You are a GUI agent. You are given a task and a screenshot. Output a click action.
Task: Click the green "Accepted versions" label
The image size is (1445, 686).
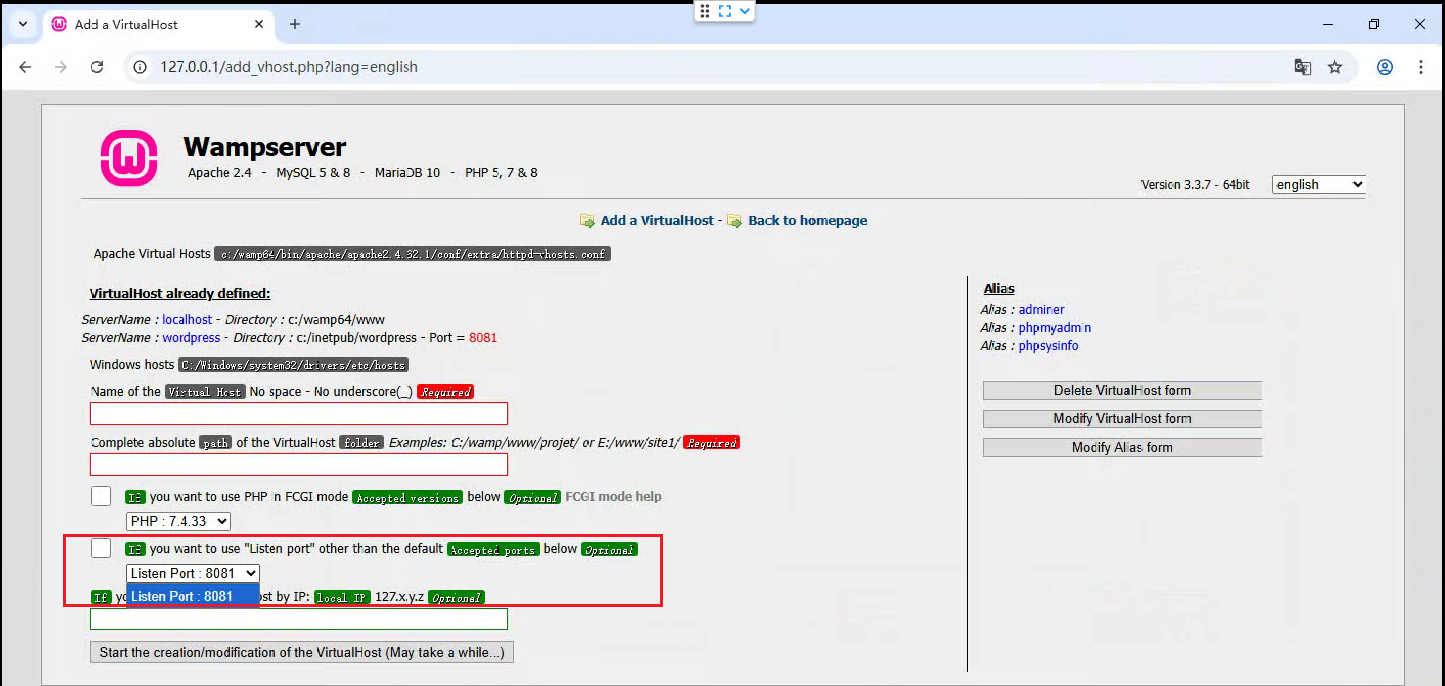click(x=407, y=497)
